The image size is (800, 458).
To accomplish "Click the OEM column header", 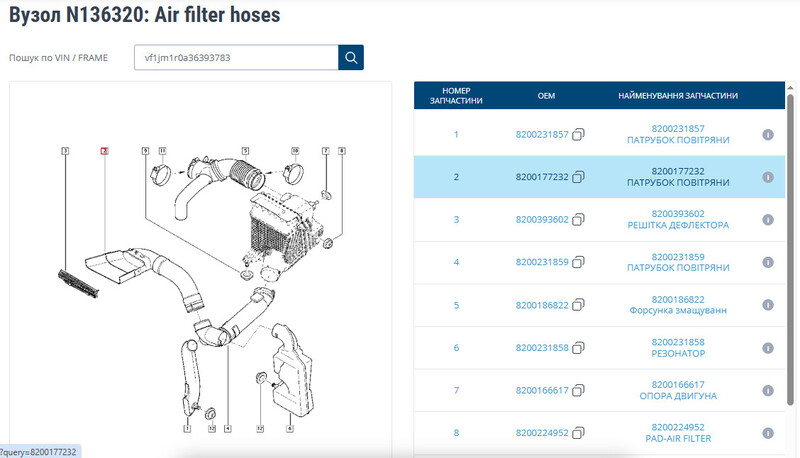I will [546, 96].
